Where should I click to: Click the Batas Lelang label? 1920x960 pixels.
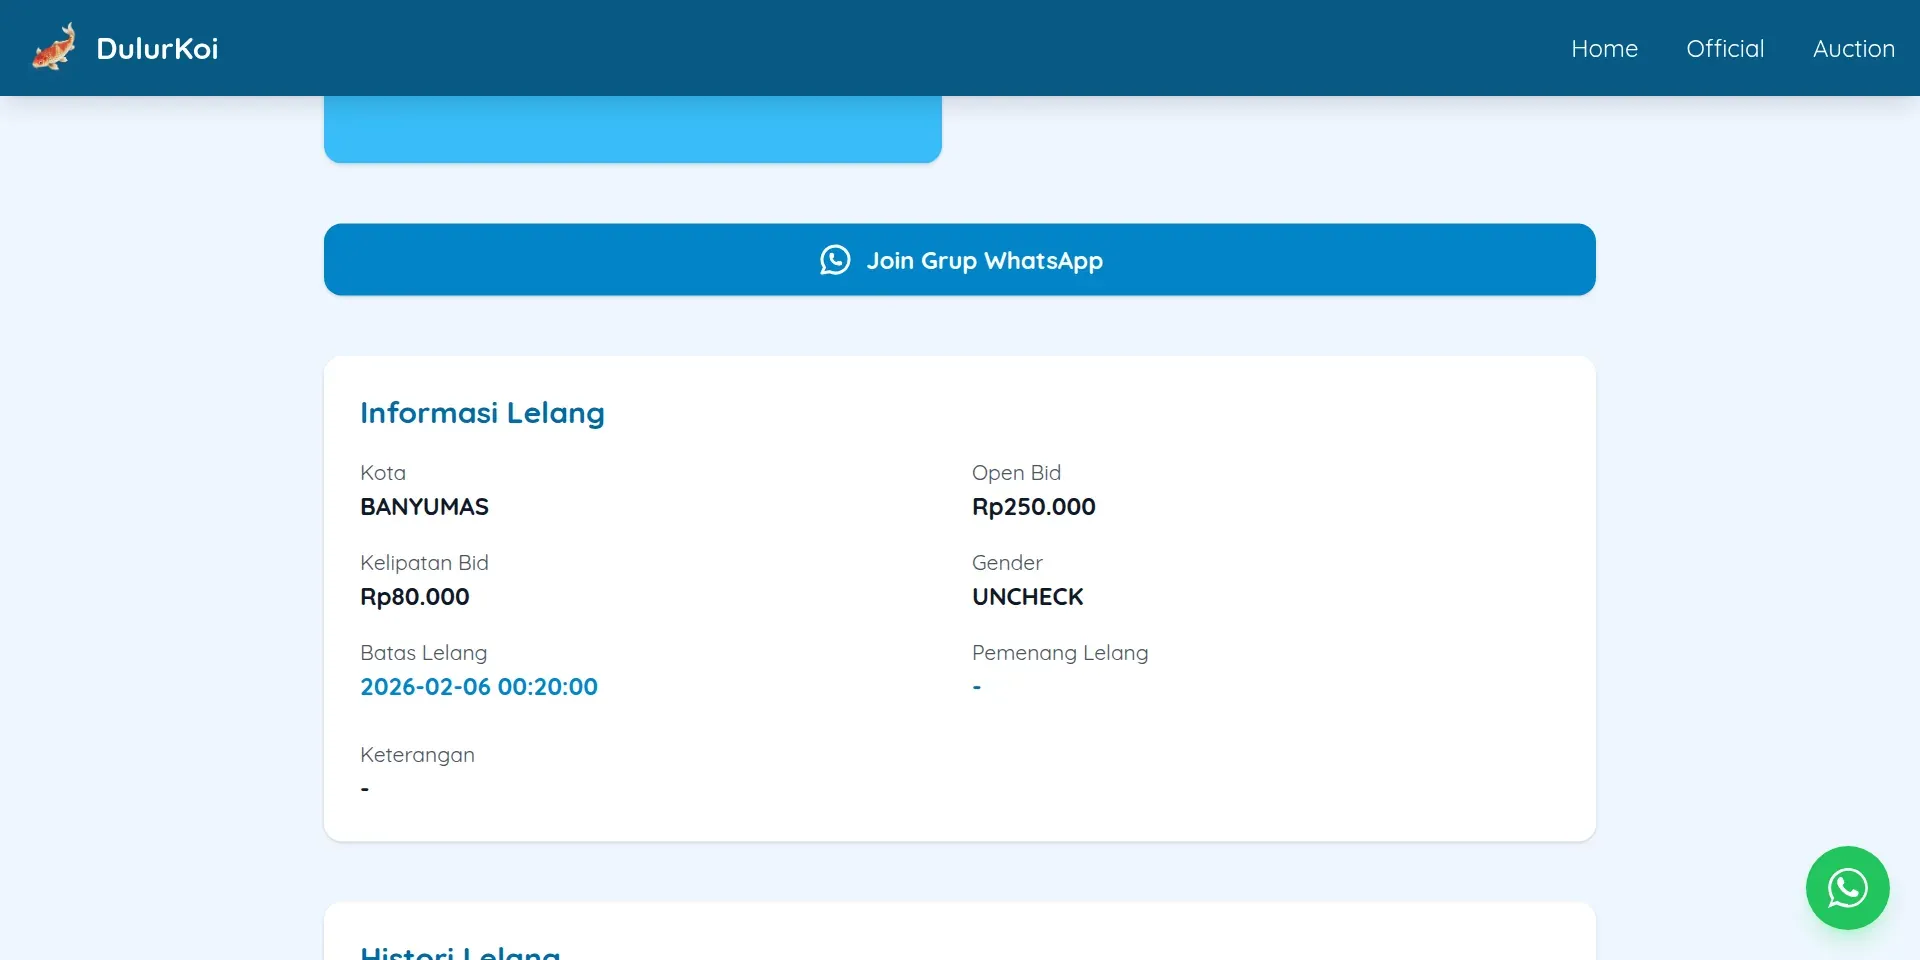(x=423, y=653)
